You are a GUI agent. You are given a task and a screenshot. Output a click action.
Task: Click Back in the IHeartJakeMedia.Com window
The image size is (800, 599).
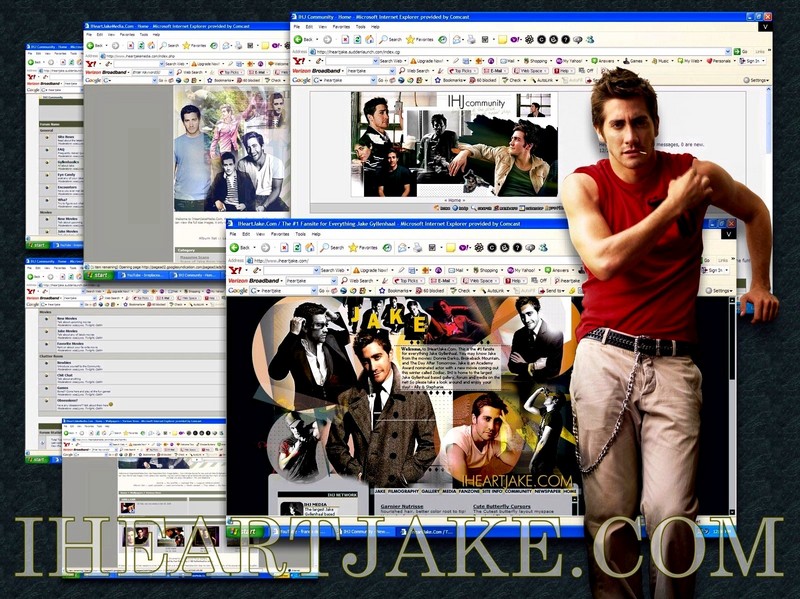[95, 45]
